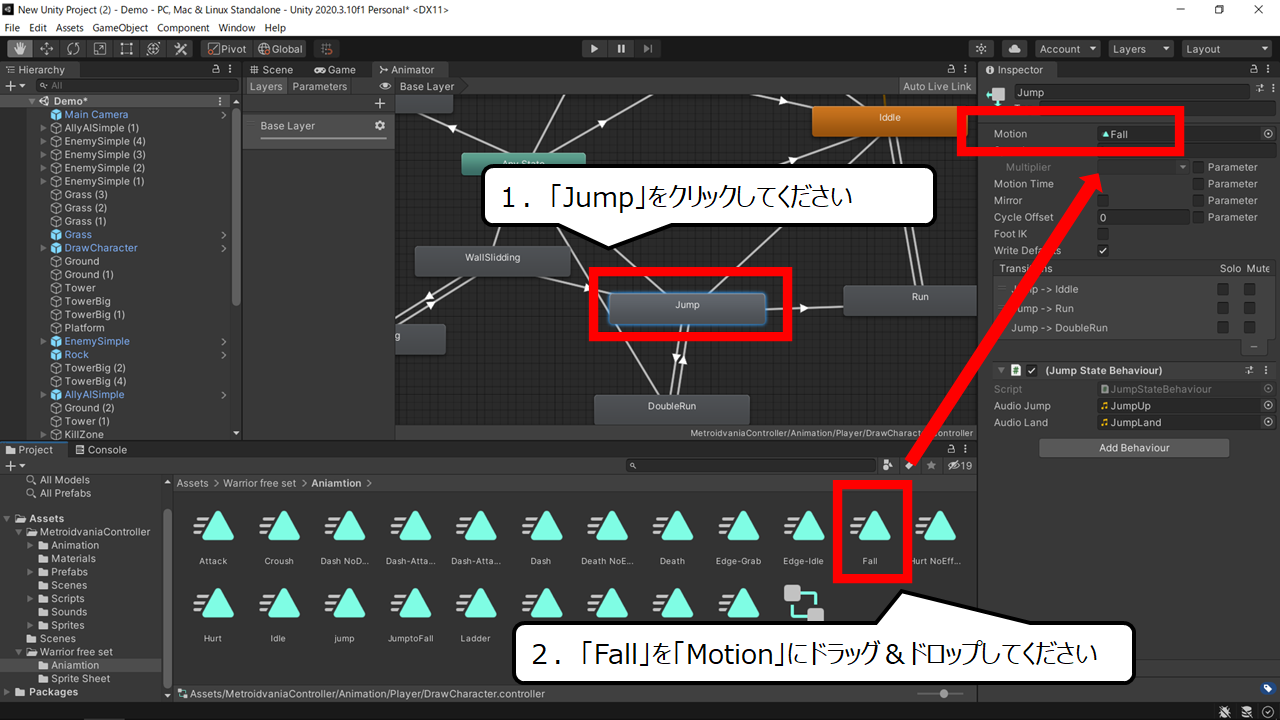This screenshot has width=1280, height=720.
Task: Enable Motion Time Parameter checkbox
Action: click(1198, 184)
